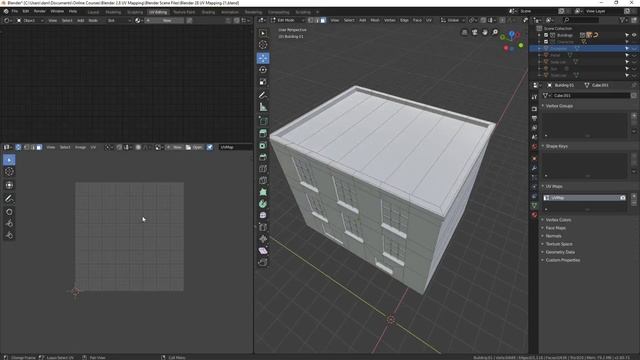
Task: Select the Annotate pencil tool in 3D viewport
Action: click(x=263, y=95)
